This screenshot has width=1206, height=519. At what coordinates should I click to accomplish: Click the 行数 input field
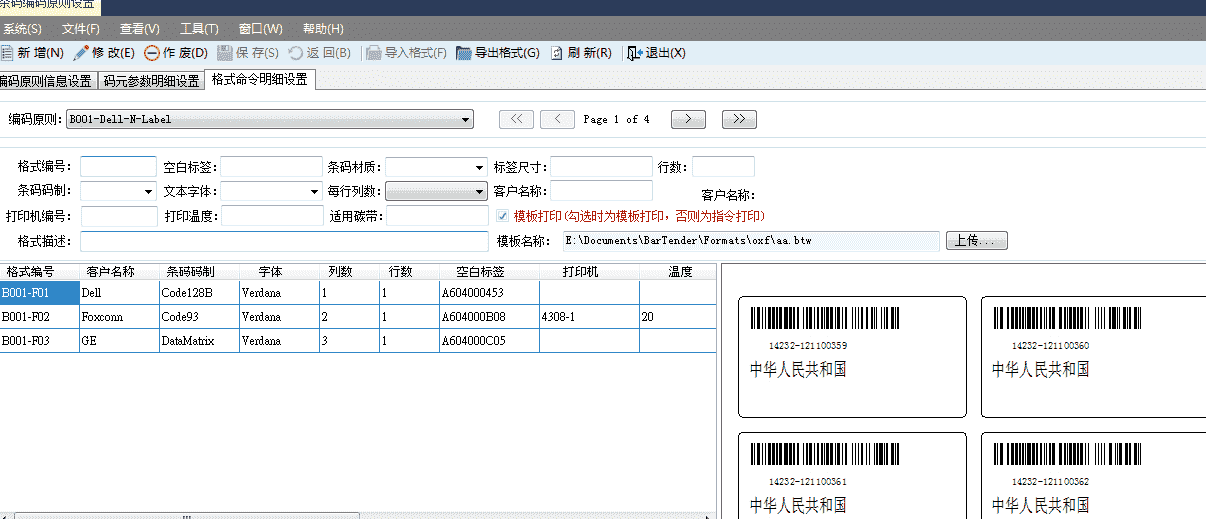723,167
